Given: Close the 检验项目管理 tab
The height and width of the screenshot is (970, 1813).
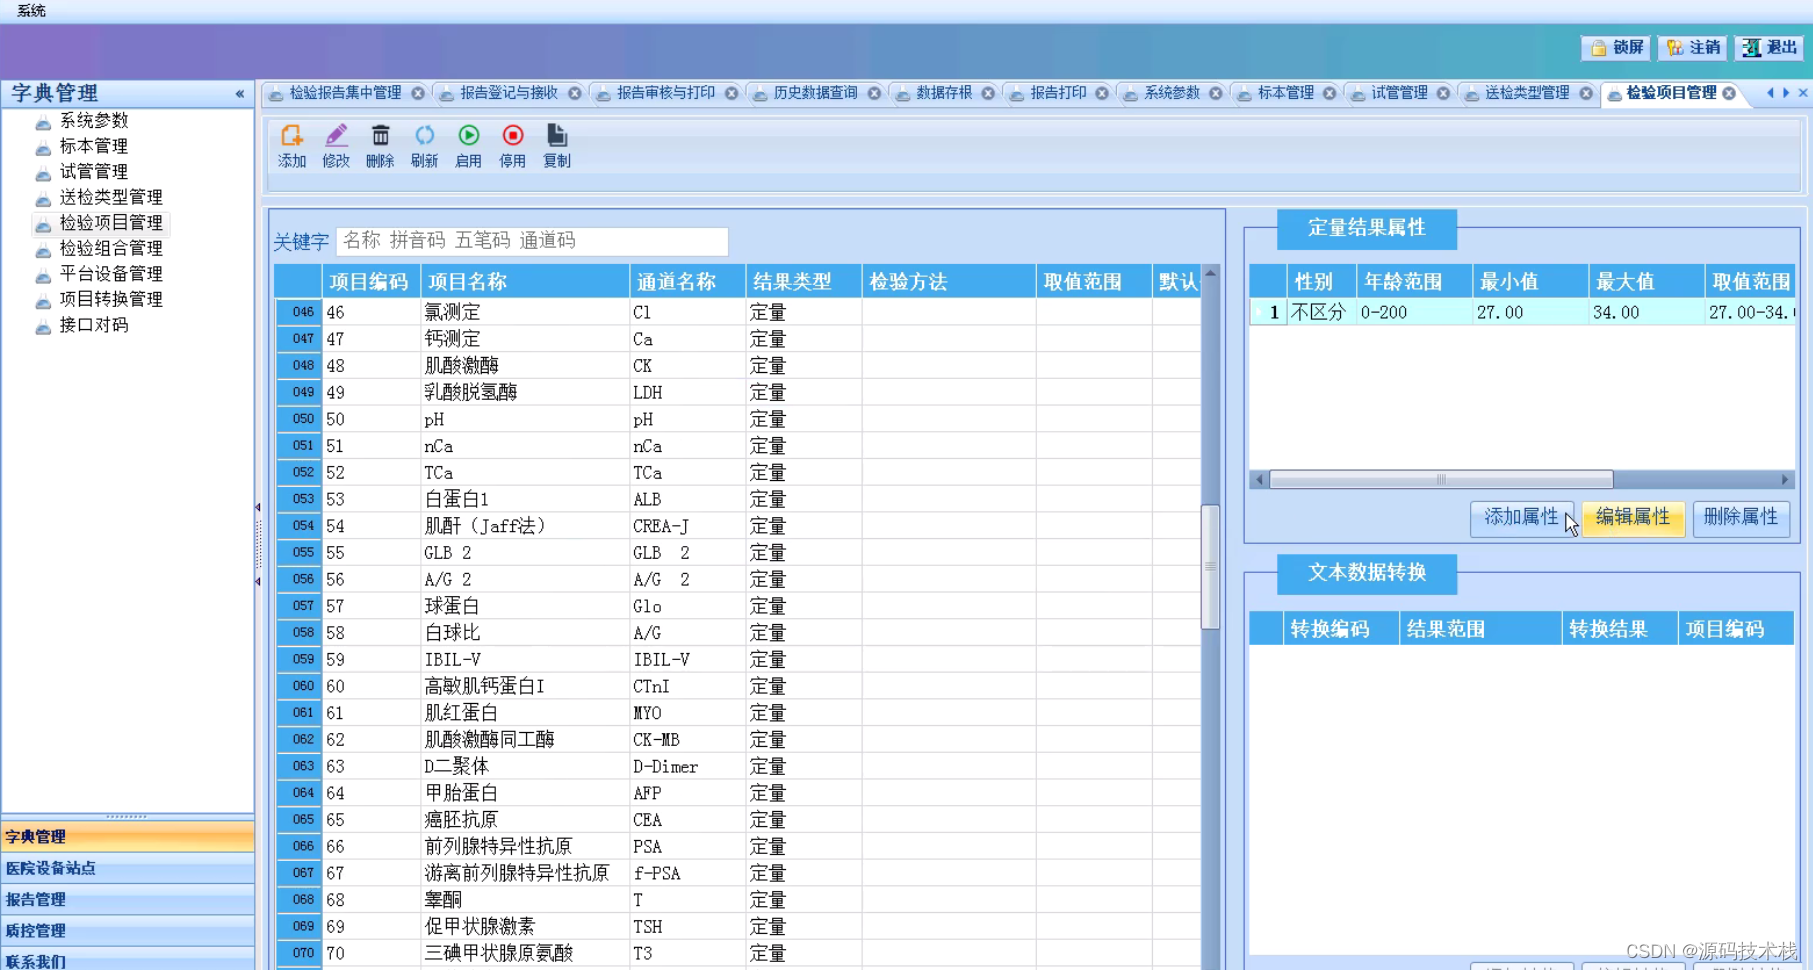Looking at the screenshot, I should (1729, 93).
